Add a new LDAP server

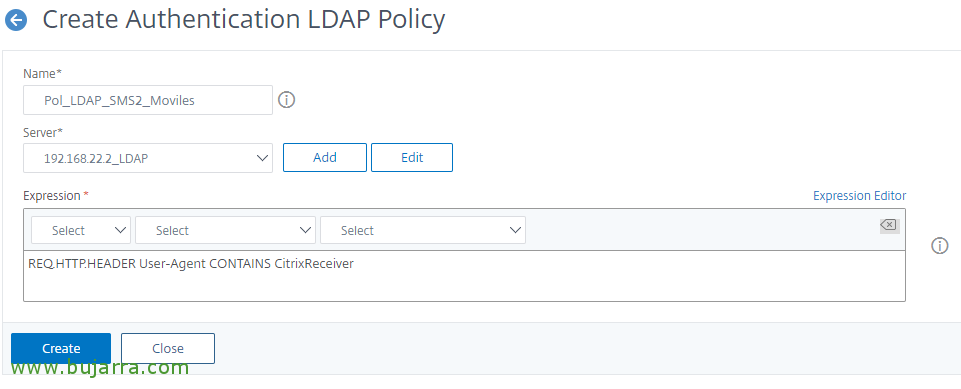point(325,157)
